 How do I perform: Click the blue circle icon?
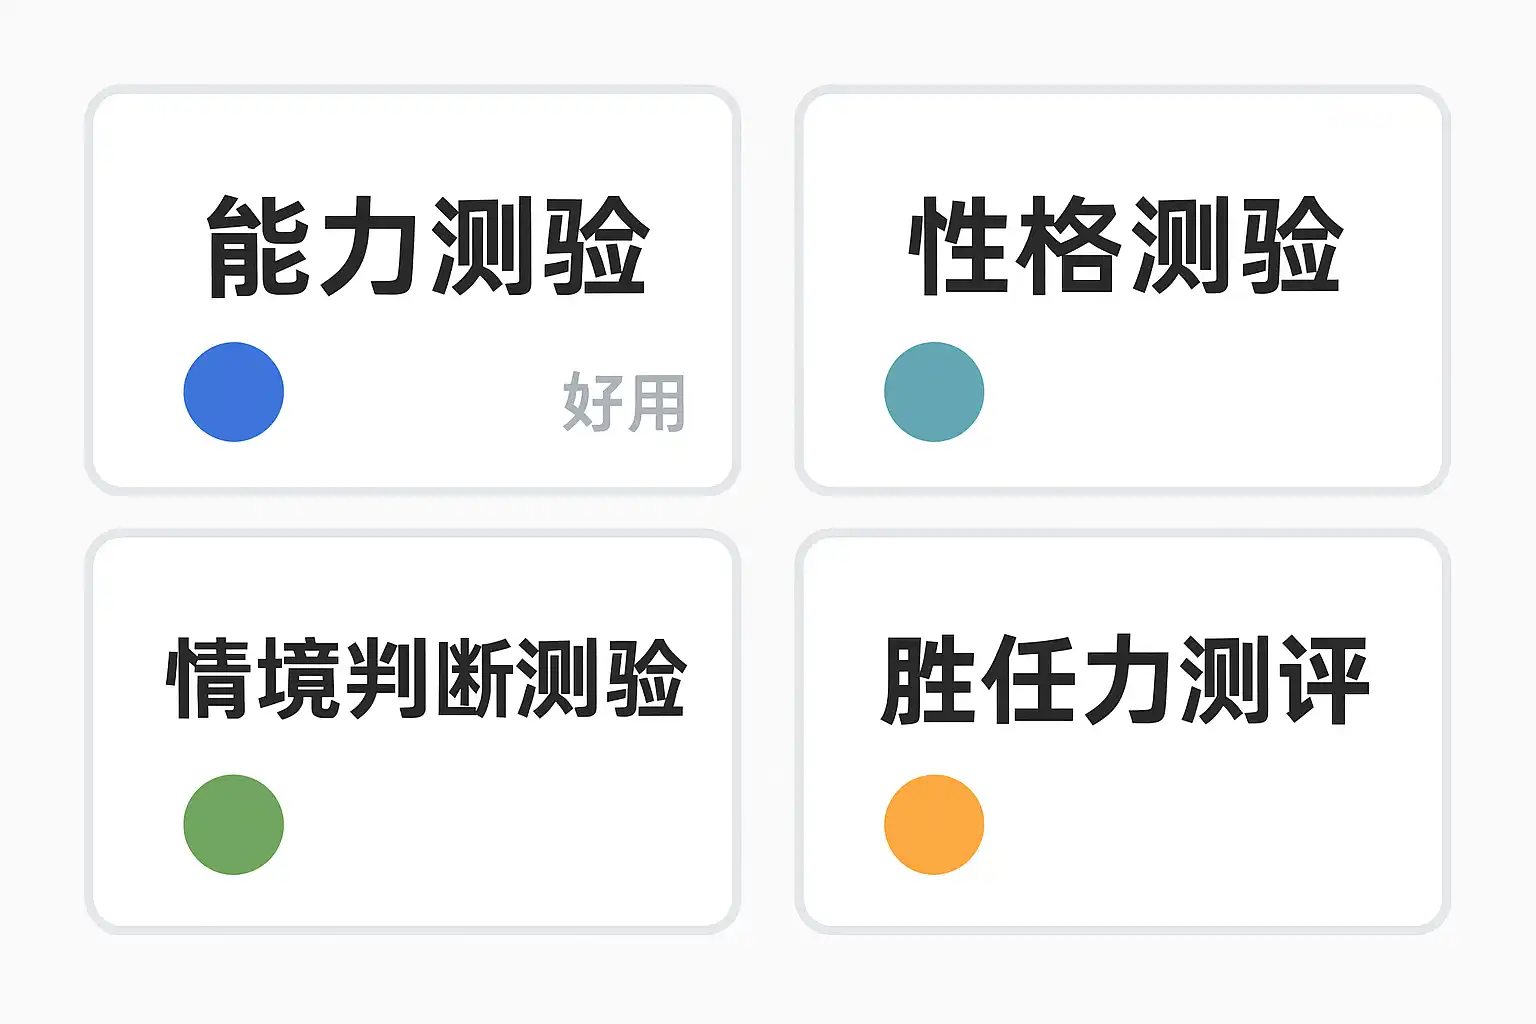234,392
